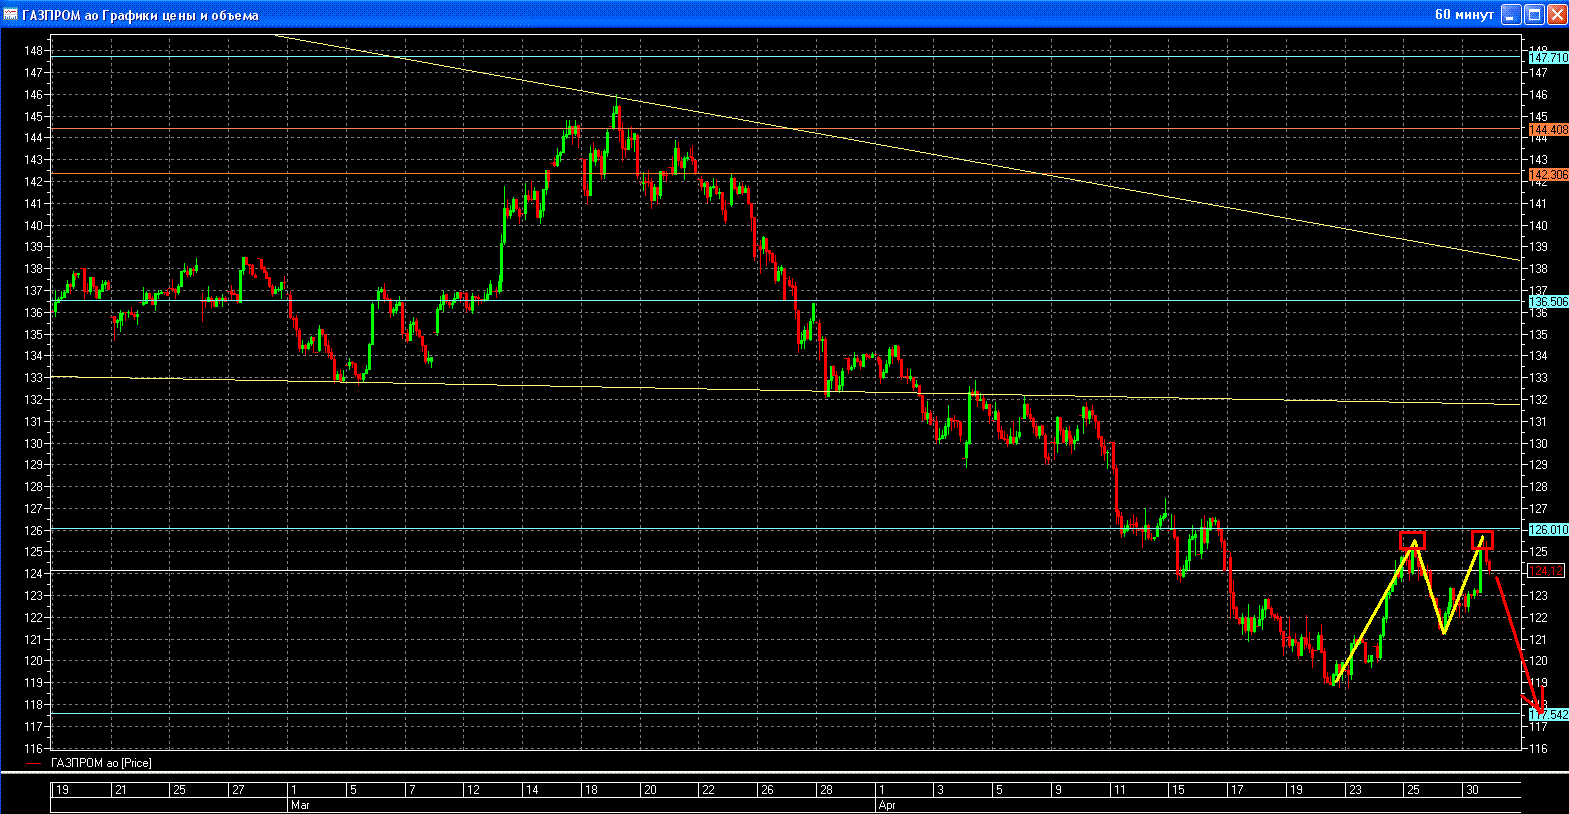Select the 142.306 orange price level label
1569x814 pixels.
1548,175
